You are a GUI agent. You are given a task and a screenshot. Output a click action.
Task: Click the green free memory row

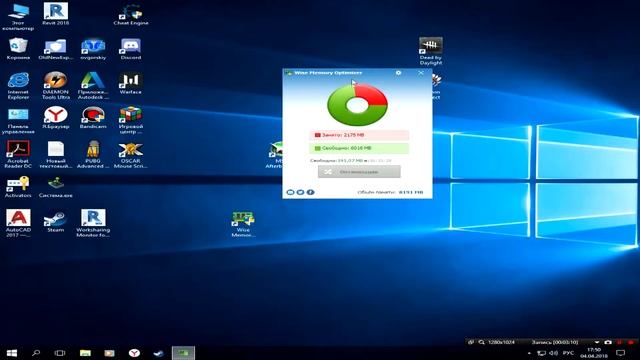[x=359, y=148]
